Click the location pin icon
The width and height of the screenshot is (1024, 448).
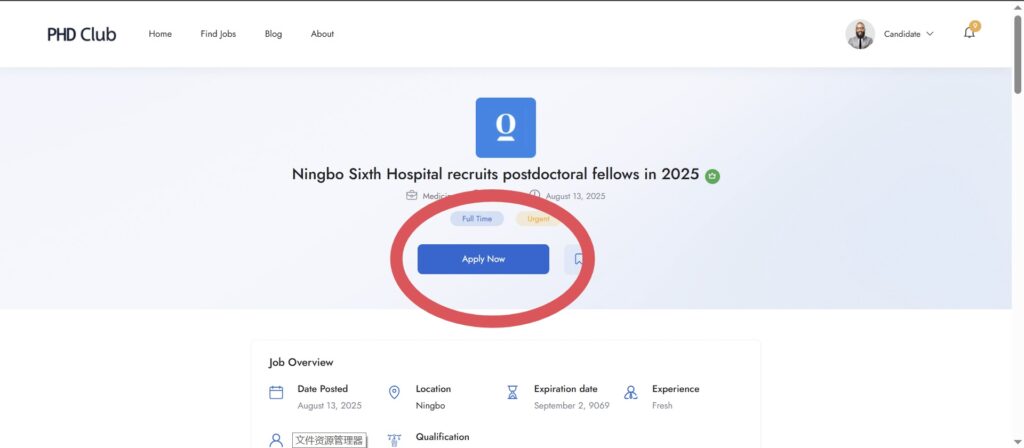(394, 392)
